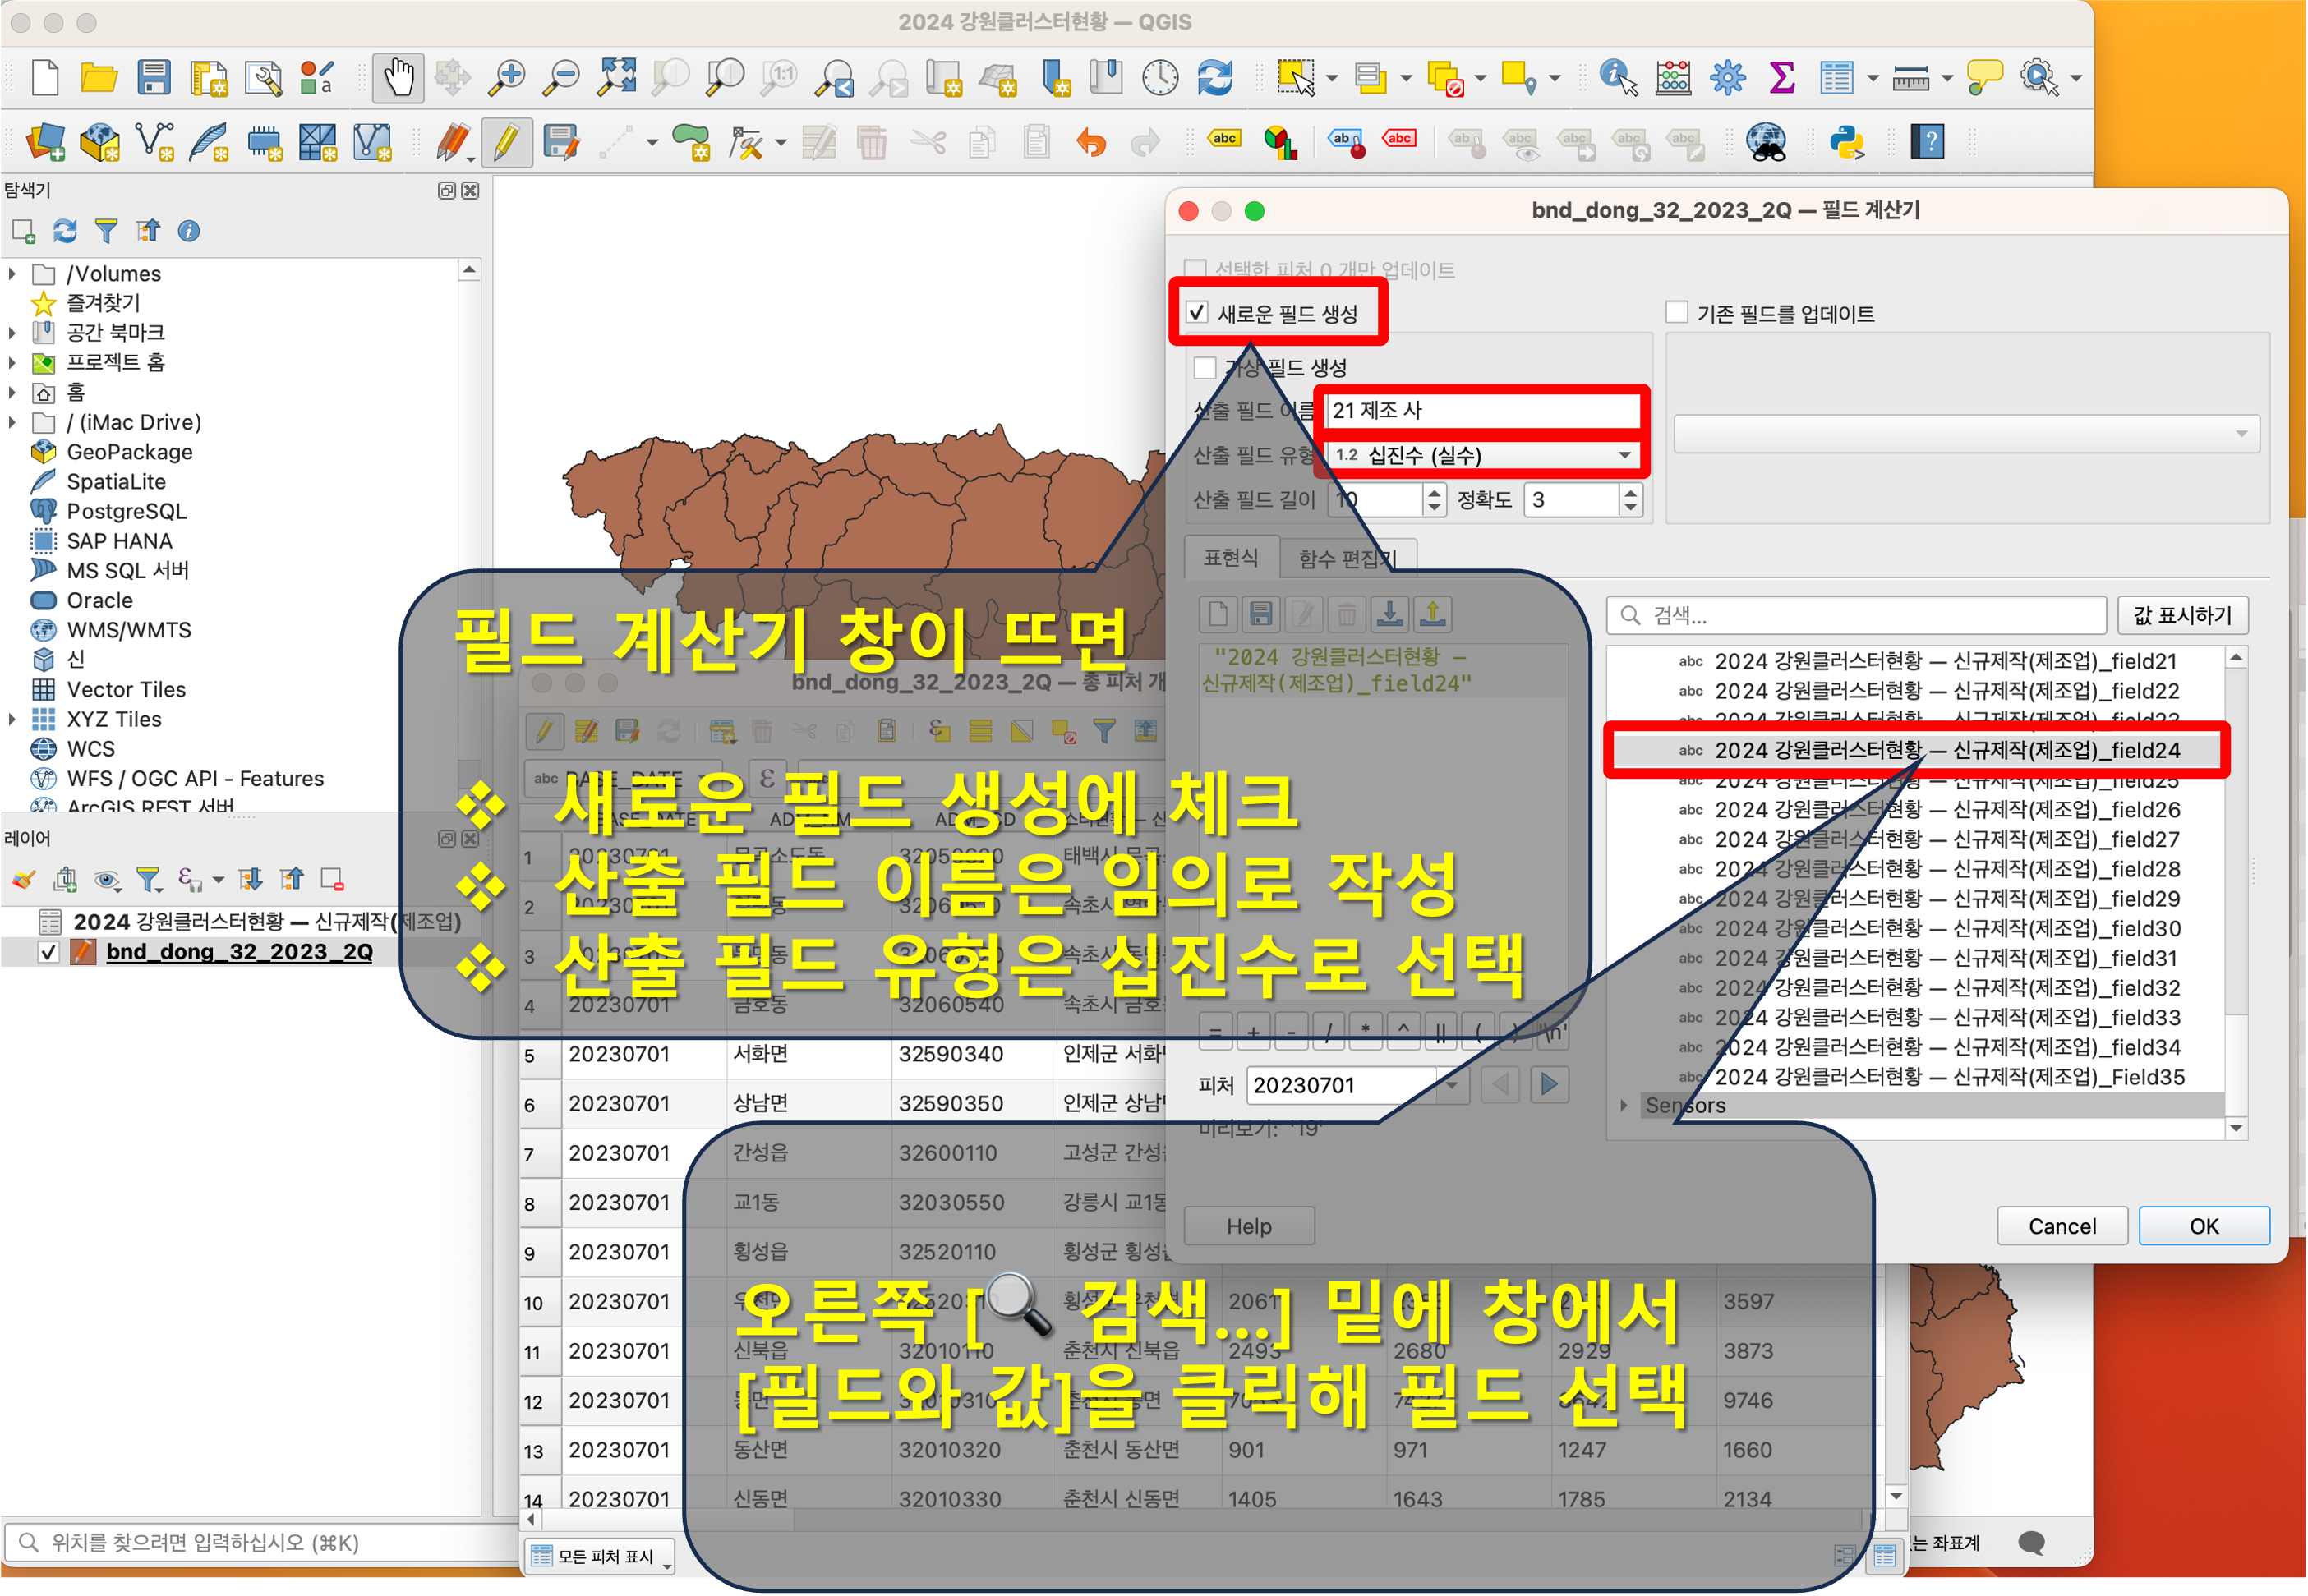Click the Zoom In magnifier icon

507,78
